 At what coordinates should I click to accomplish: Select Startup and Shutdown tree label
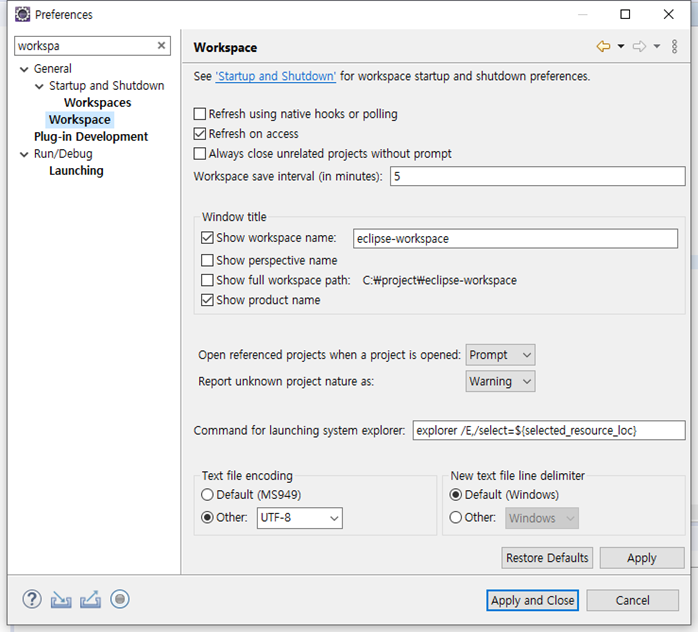pyautogui.click(x=106, y=85)
